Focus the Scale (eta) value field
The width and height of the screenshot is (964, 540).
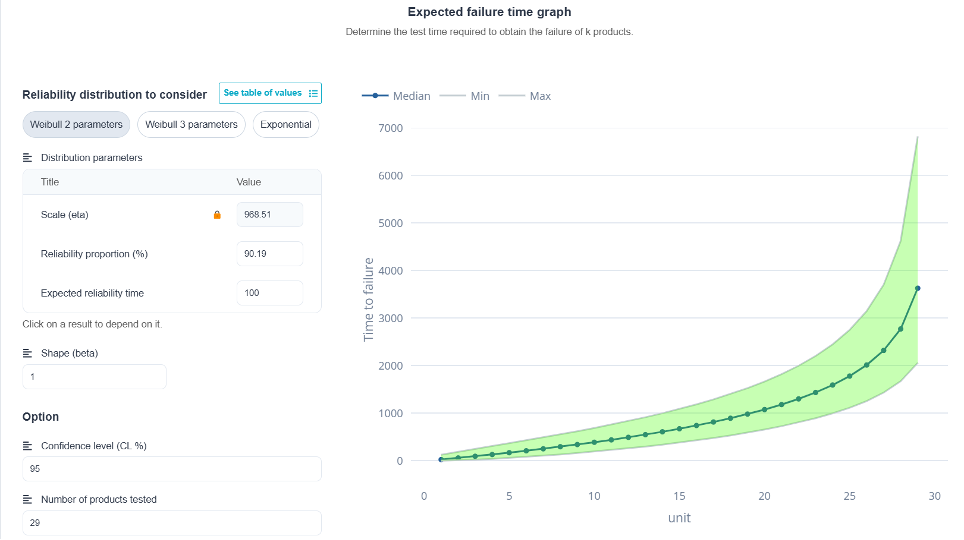(x=269, y=215)
